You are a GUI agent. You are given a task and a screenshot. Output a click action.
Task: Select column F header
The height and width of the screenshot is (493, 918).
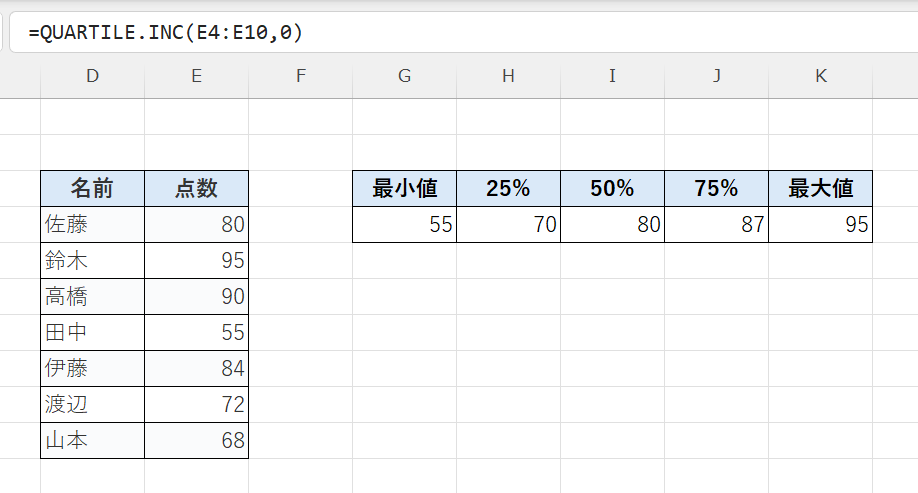pyautogui.click(x=300, y=76)
